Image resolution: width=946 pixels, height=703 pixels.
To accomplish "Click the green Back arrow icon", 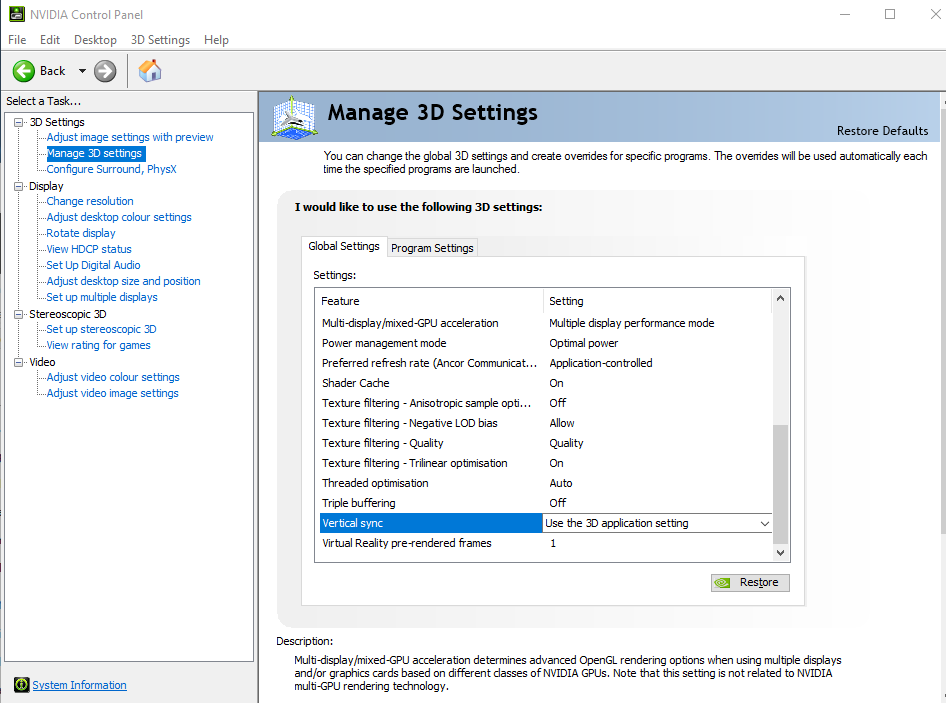I will point(24,71).
